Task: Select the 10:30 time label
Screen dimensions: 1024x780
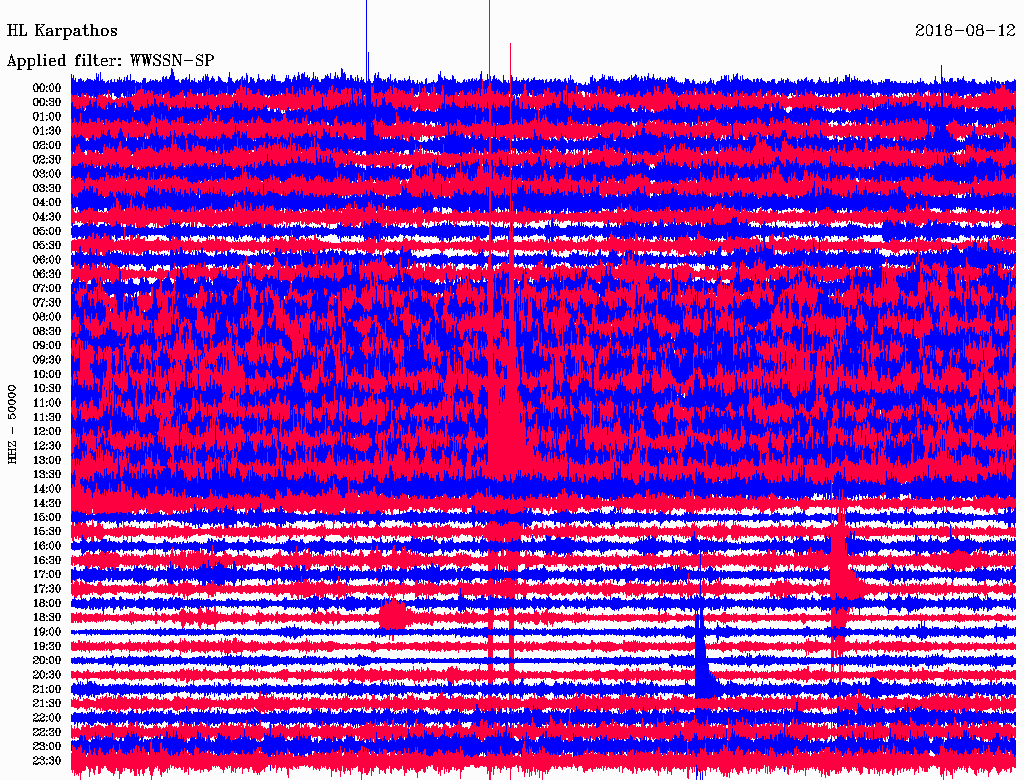Action: pos(47,389)
